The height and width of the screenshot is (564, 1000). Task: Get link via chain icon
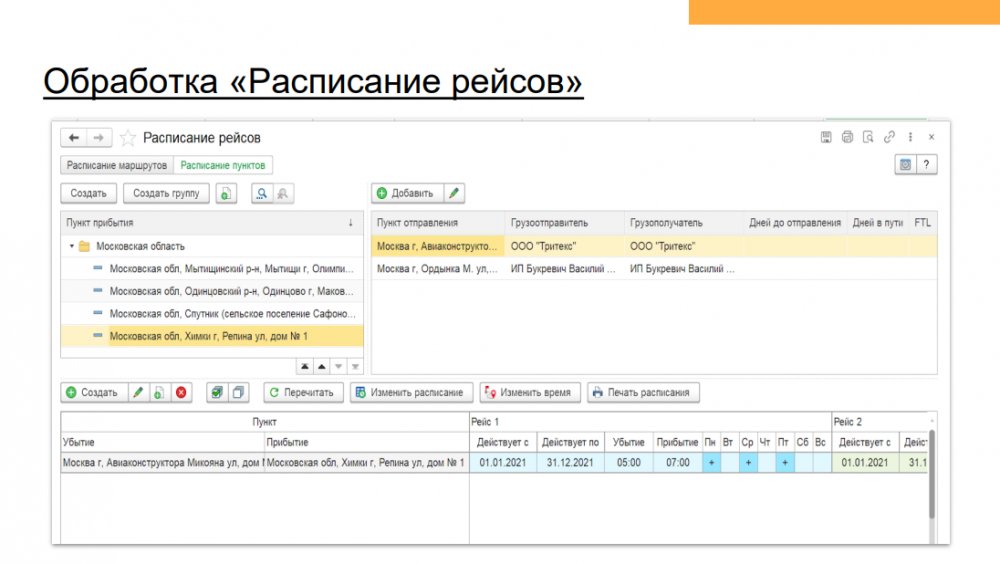[889, 137]
